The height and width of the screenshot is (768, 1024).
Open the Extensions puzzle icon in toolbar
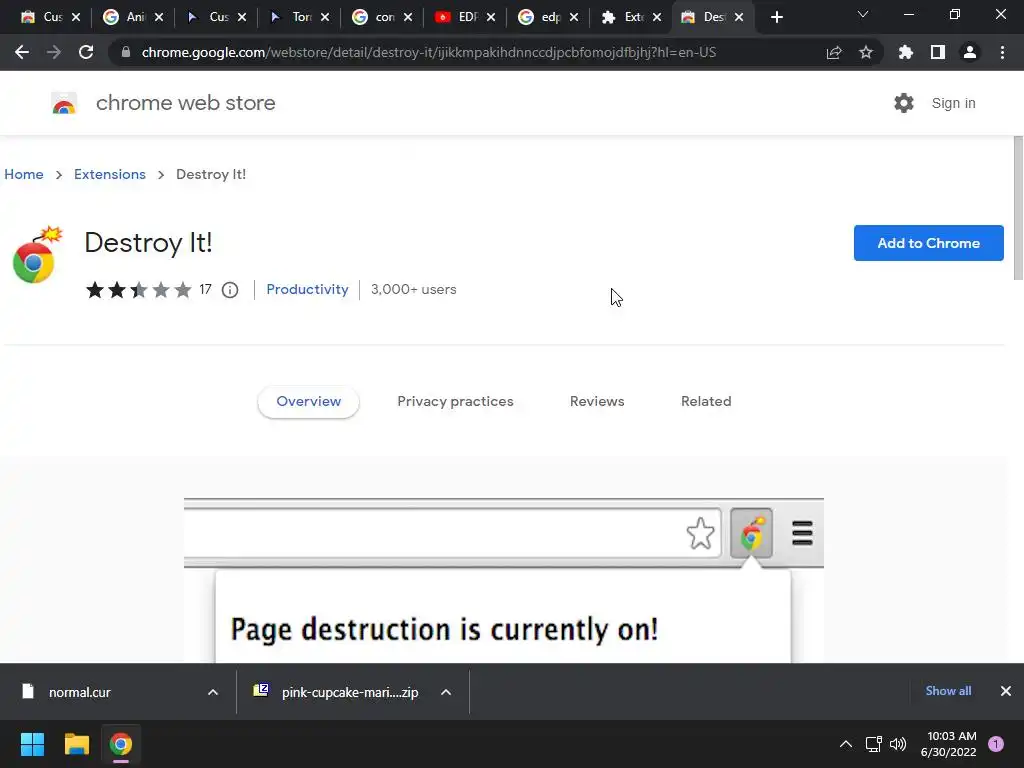(x=906, y=52)
